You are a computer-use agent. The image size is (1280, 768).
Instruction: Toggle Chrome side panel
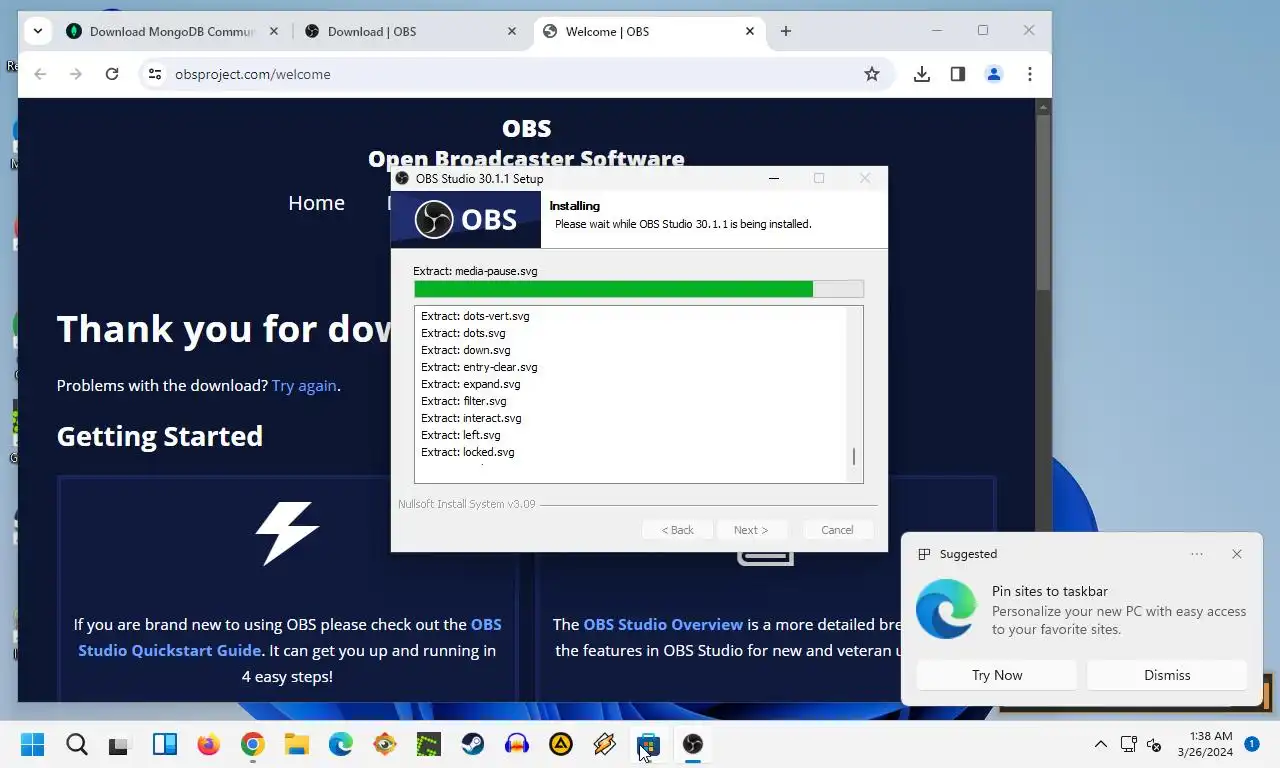pos(958,74)
